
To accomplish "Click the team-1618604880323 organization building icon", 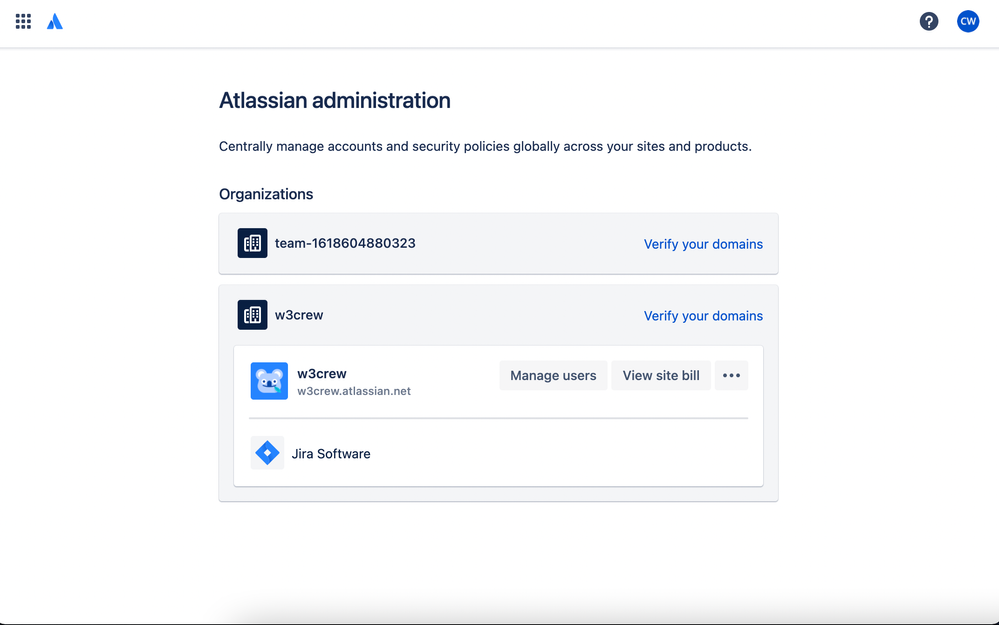I will [252, 243].
